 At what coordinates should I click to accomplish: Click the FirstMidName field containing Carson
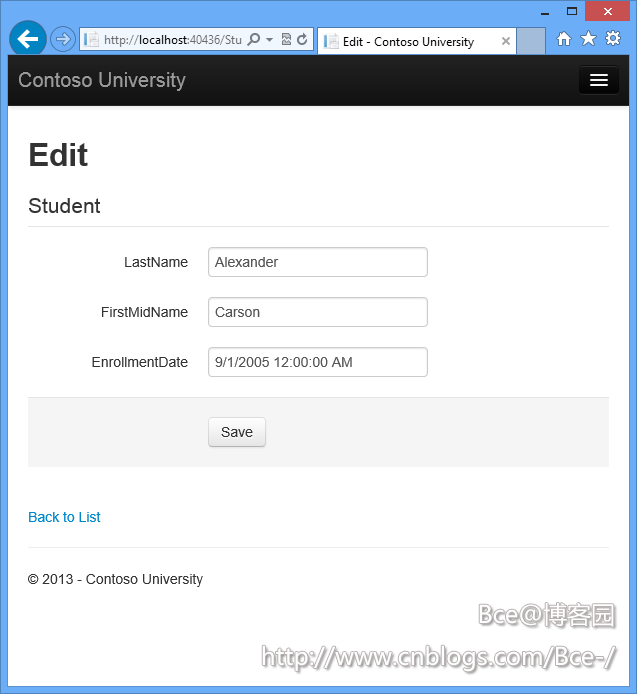coord(318,312)
